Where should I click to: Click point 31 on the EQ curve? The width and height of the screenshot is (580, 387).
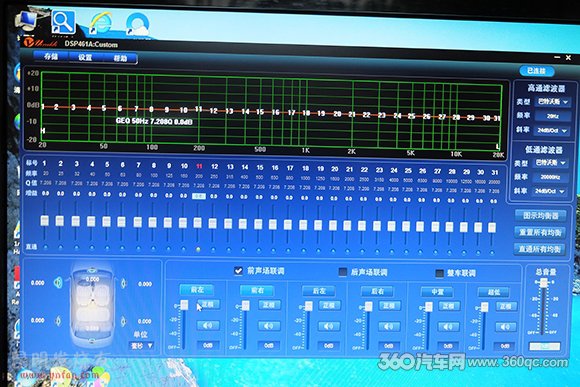(x=497, y=118)
